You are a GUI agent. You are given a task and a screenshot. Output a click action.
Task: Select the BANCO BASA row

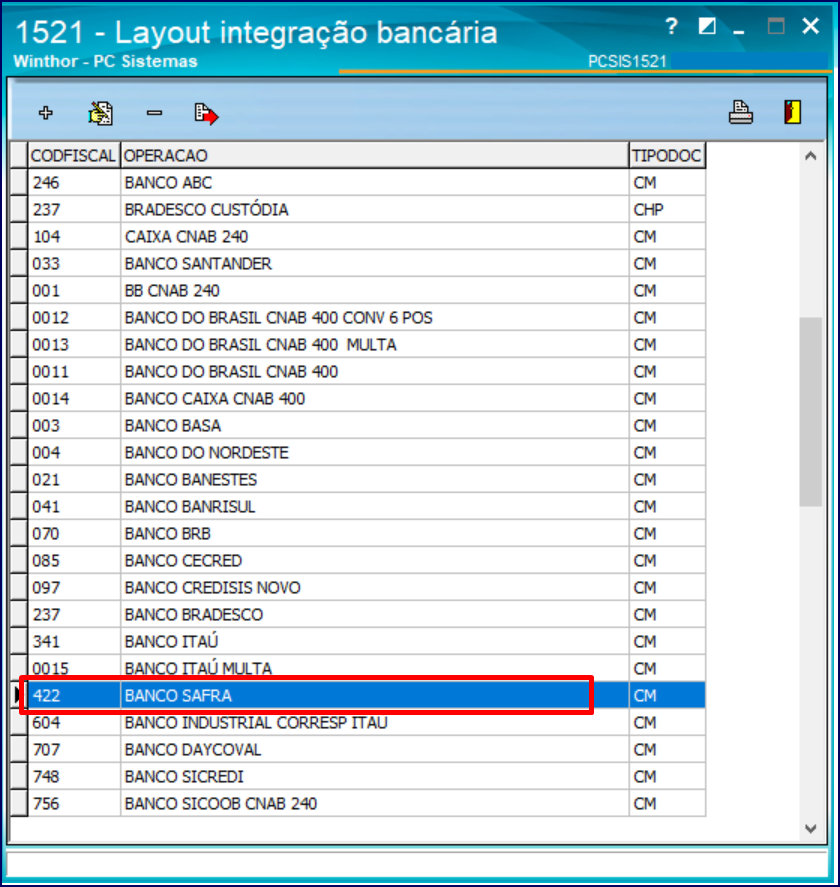pos(367,425)
